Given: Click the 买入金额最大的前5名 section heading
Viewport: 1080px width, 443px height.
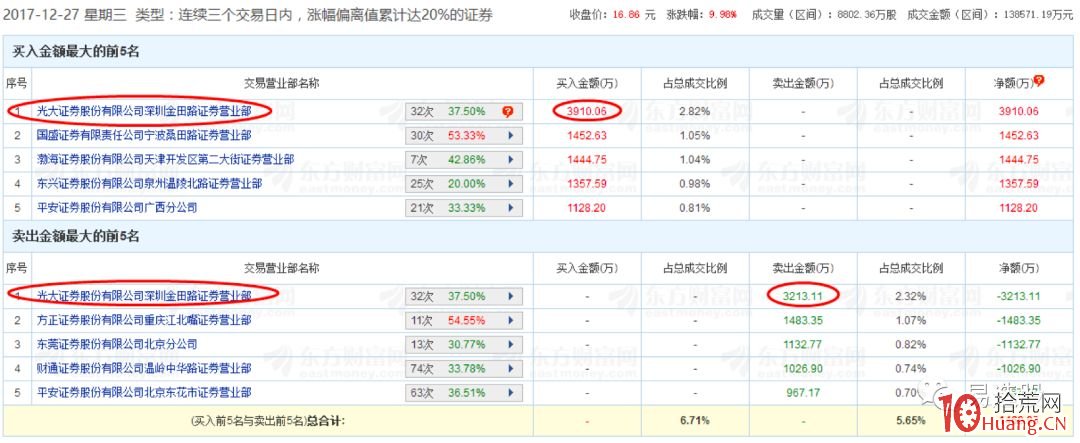Looking at the screenshot, I should (x=76, y=52).
